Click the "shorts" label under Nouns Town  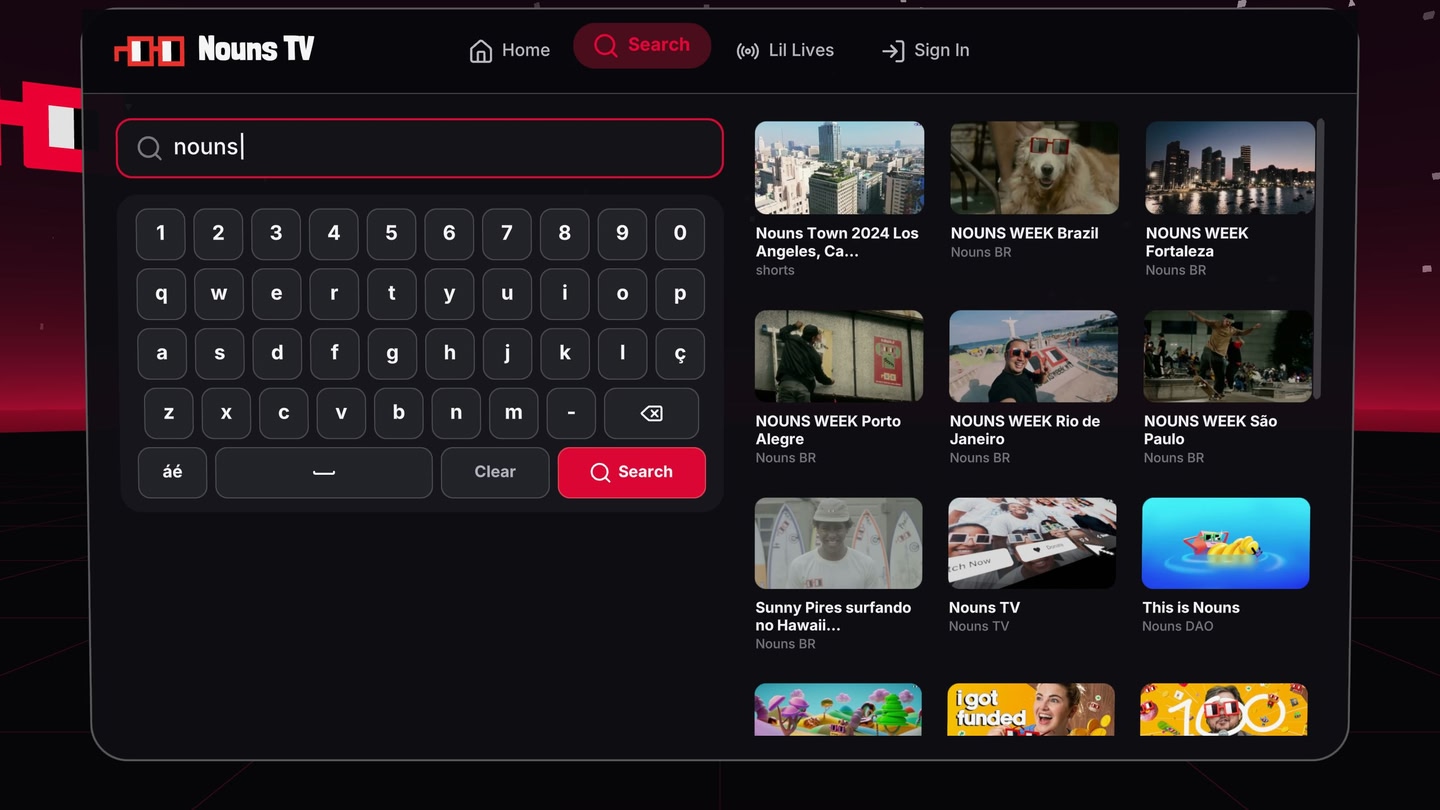775,270
